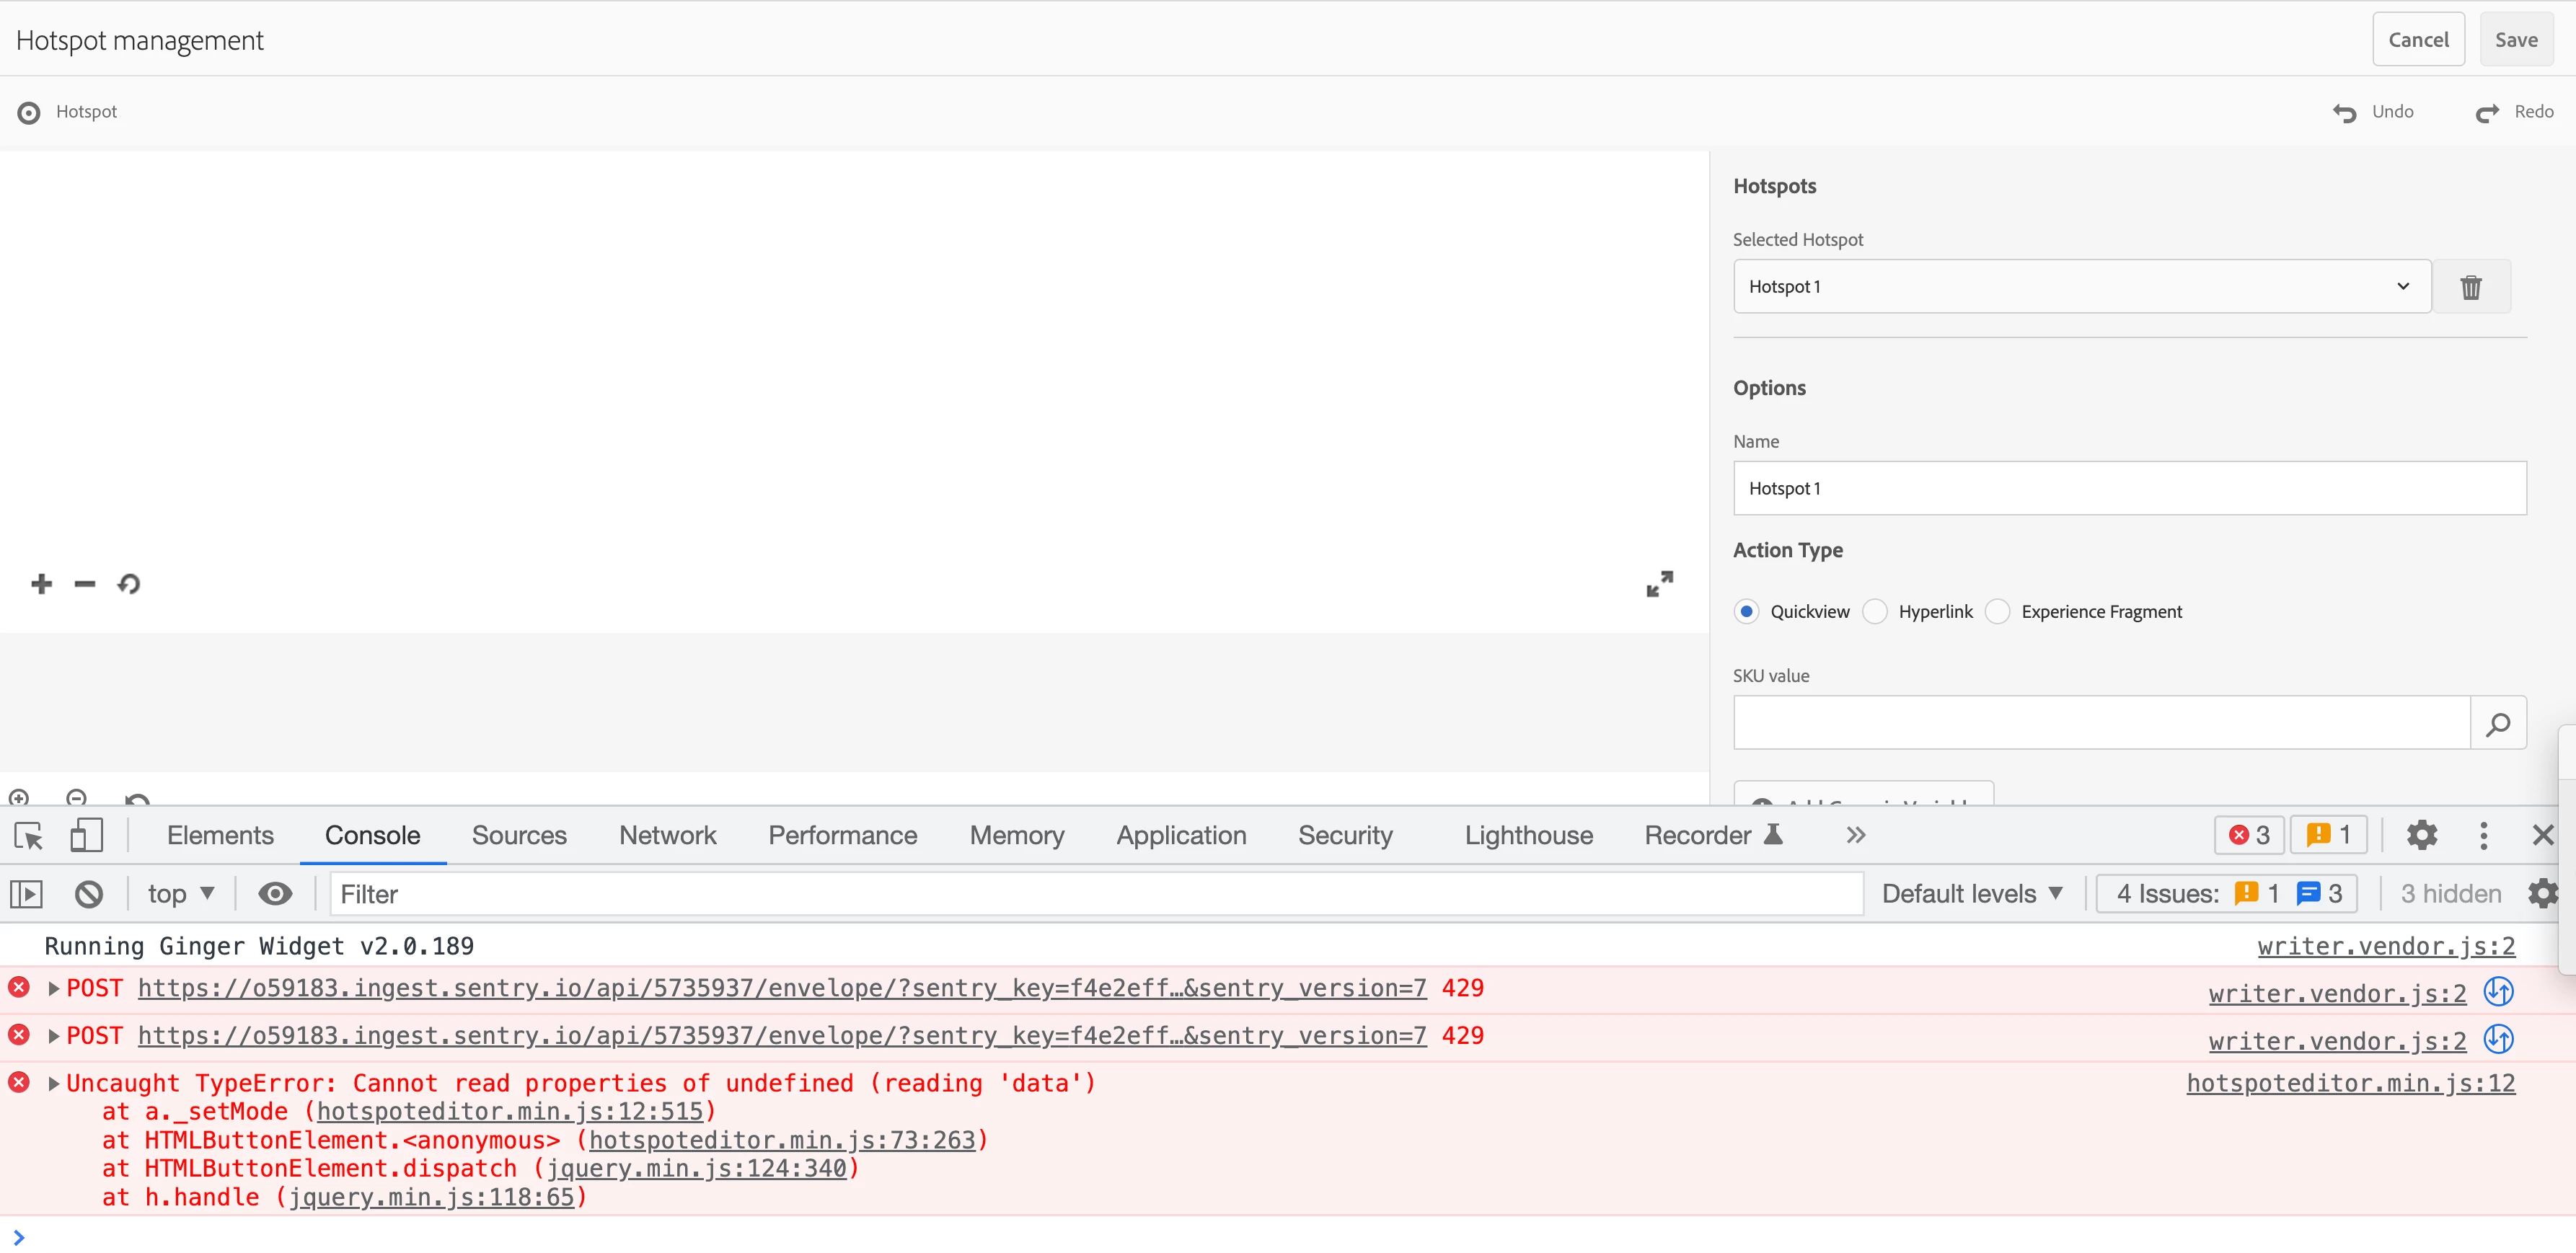Switch to the Network tab
2576x1253 pixels.
point(667,835)
